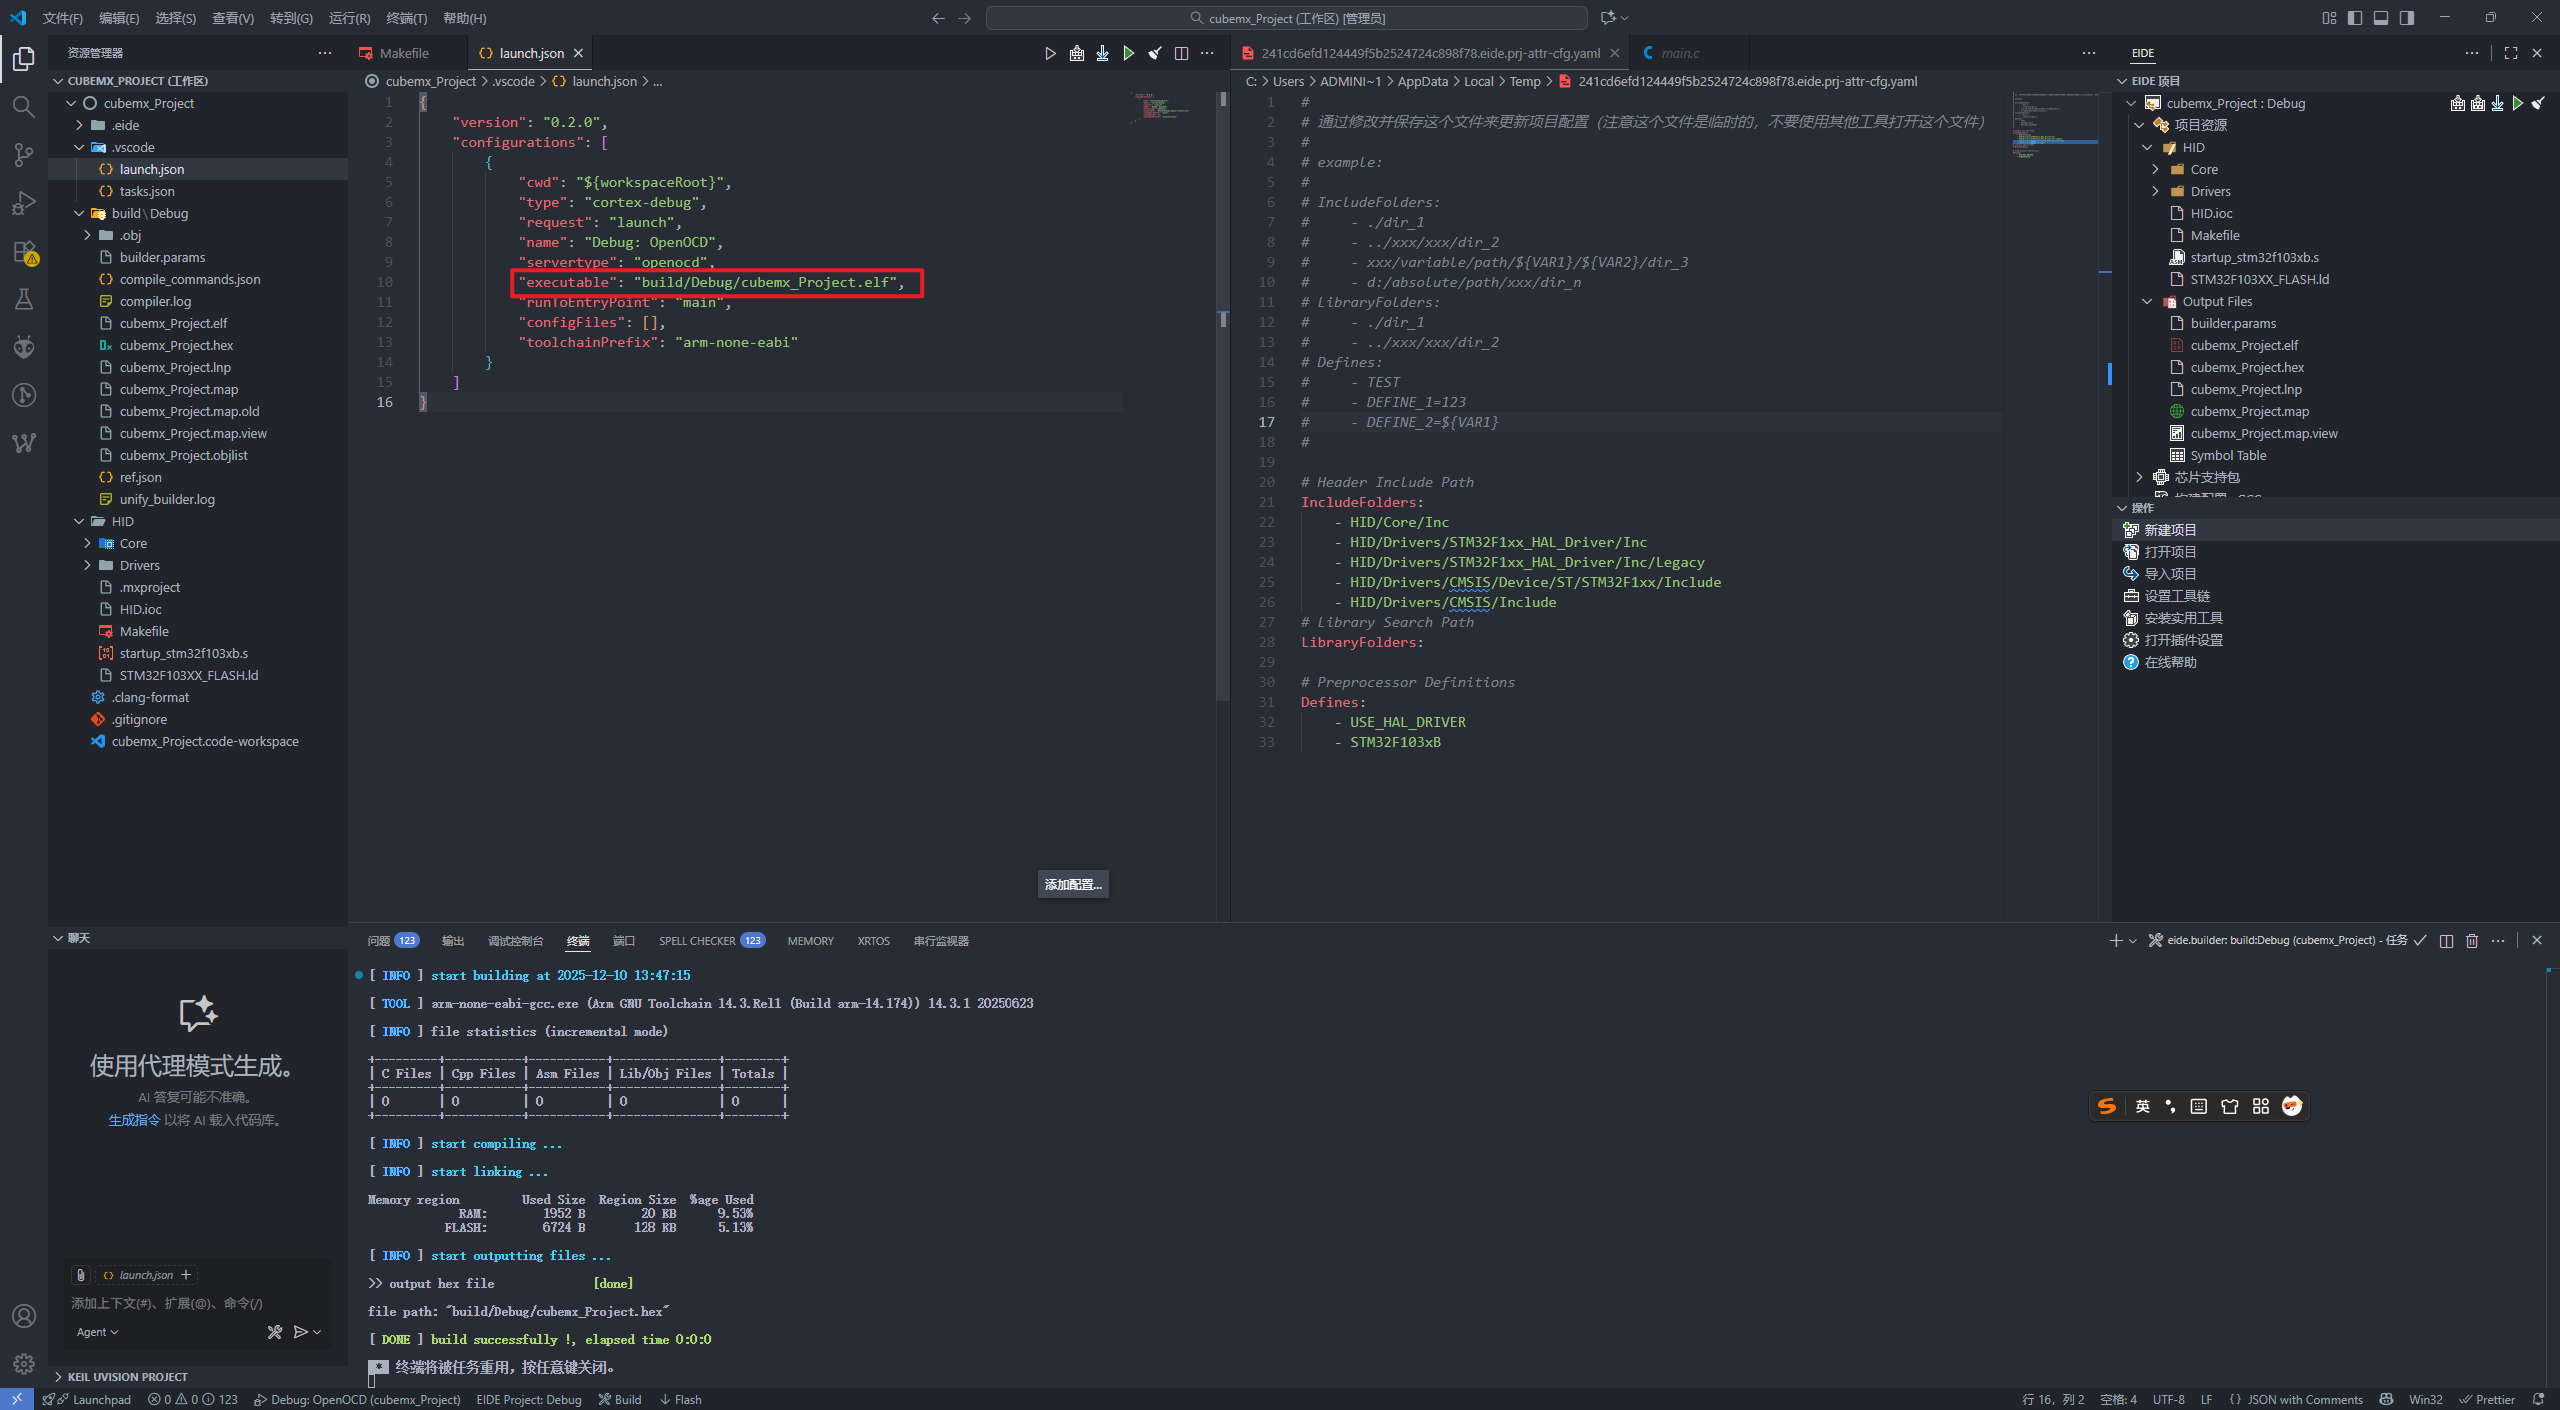Open the Agent mode dropdown
This screenshot has height=1410, width=2560.
coord(97,1332)
